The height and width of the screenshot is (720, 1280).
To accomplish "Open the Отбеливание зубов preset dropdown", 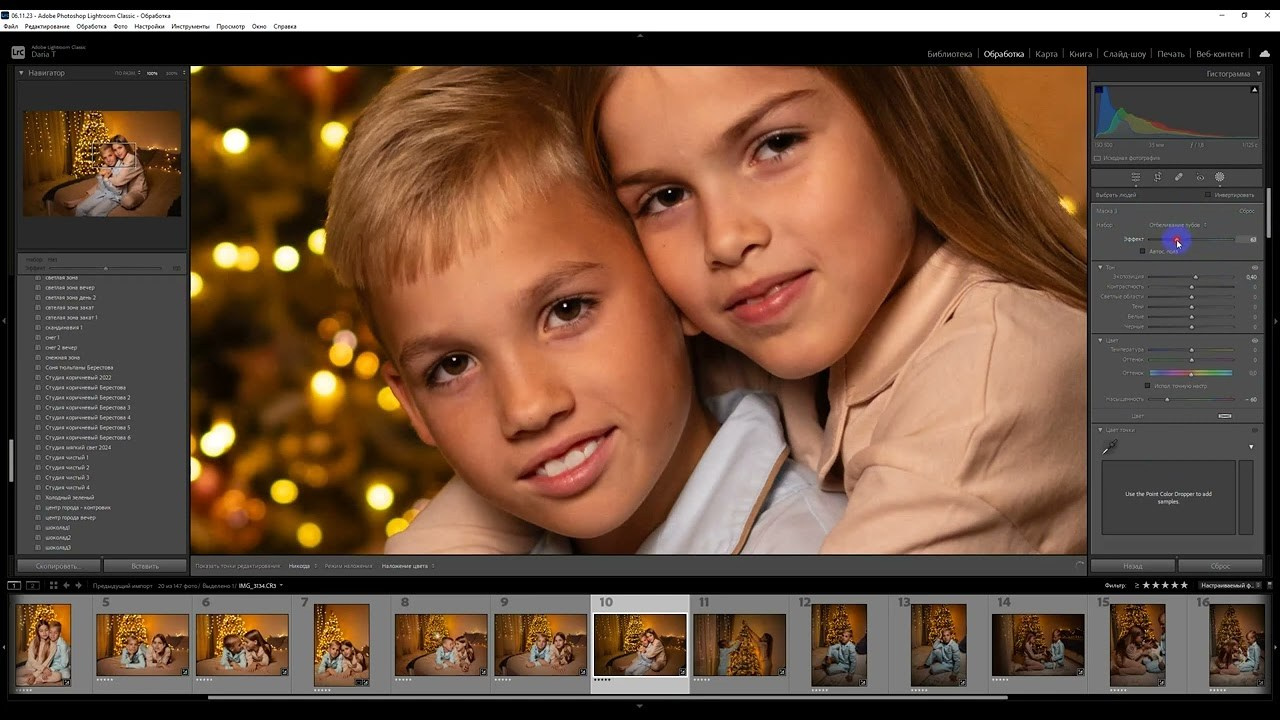I will tap(1178, 225).
